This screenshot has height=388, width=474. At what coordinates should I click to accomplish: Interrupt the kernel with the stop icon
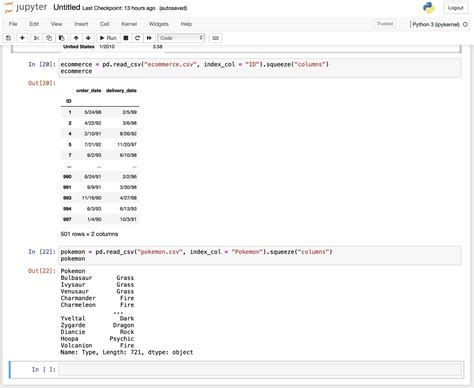click(x=126, y=38)
